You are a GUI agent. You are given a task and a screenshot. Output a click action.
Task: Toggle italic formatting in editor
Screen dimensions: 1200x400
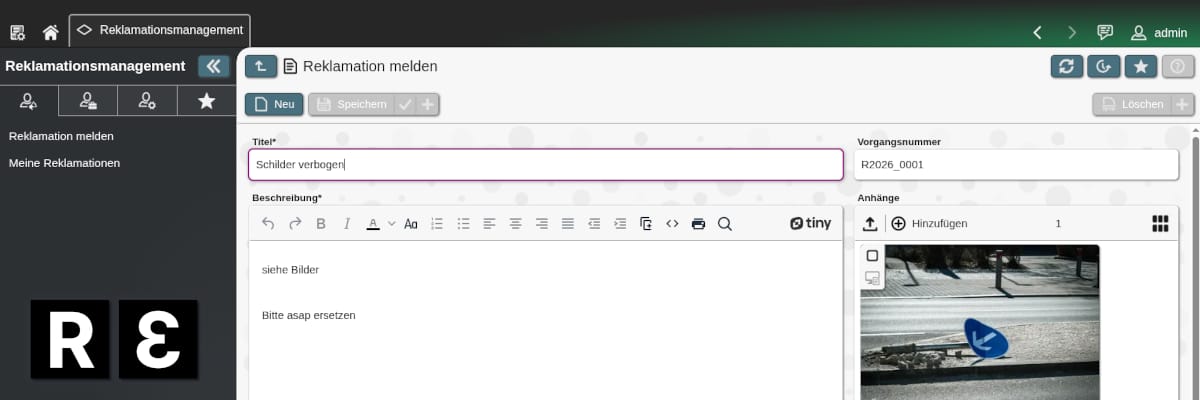[347, 224]
